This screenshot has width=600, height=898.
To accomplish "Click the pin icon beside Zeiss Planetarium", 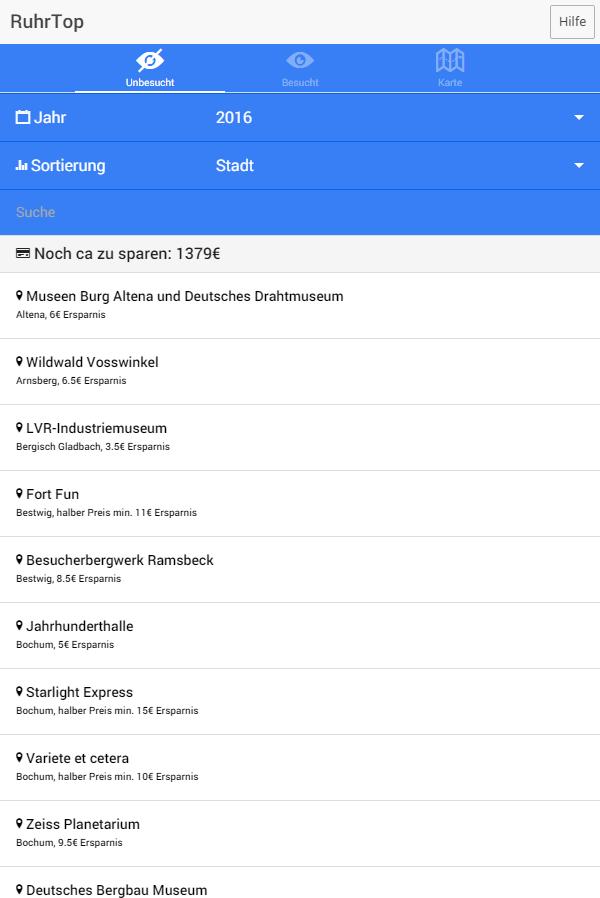I will (x=19, y=824).
